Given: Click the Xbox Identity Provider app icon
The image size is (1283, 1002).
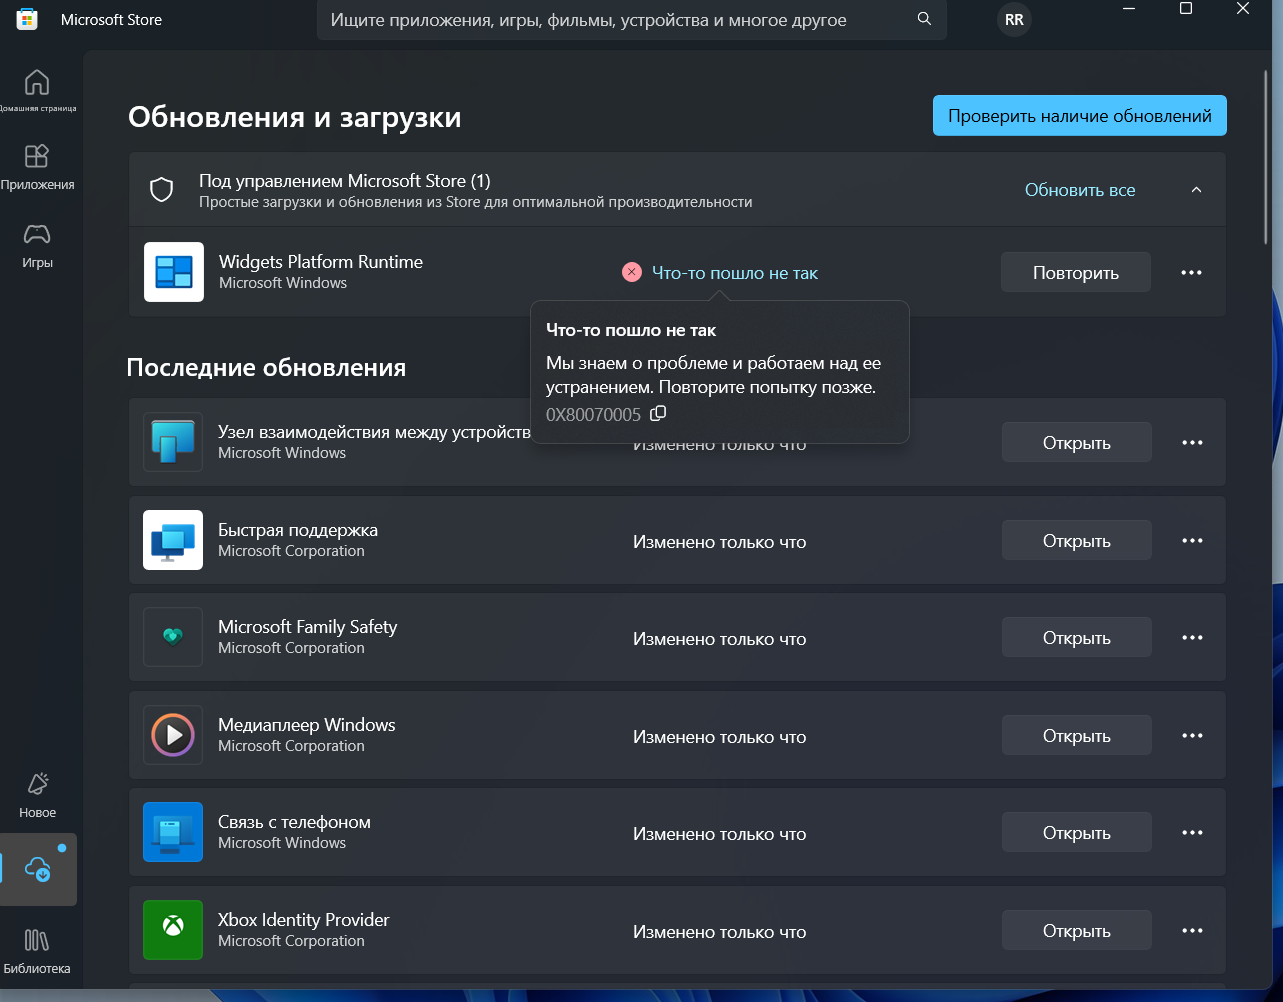Looking at the screenshot, I should coord(173,930).
